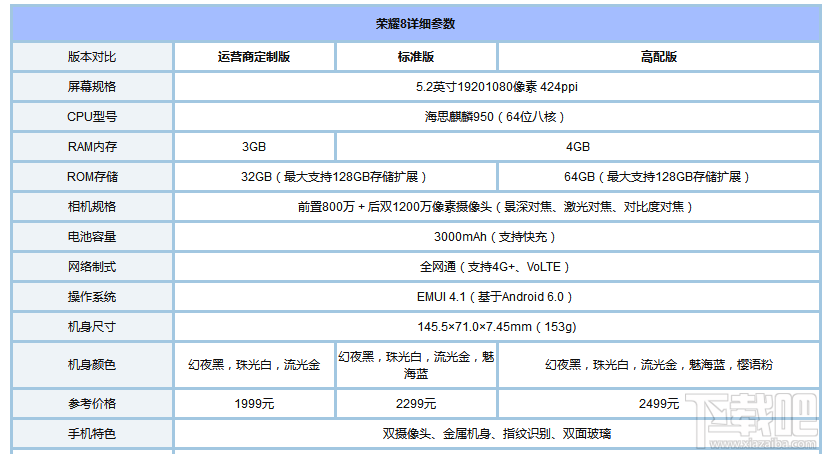The height and width of the screenshot is (454, 825).
Task: Click the 高配版 column header
Action: coord(659,57)
